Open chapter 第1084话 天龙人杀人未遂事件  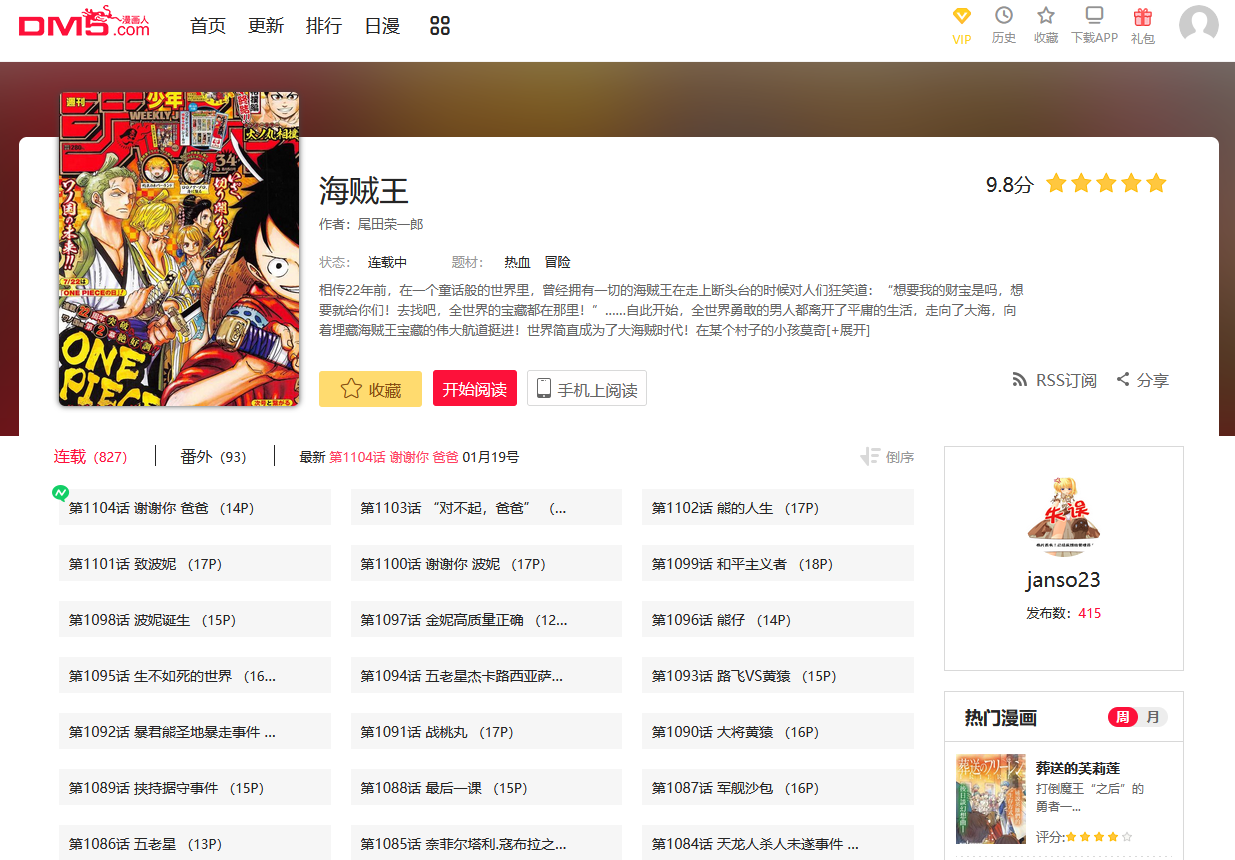click(778, 843)
